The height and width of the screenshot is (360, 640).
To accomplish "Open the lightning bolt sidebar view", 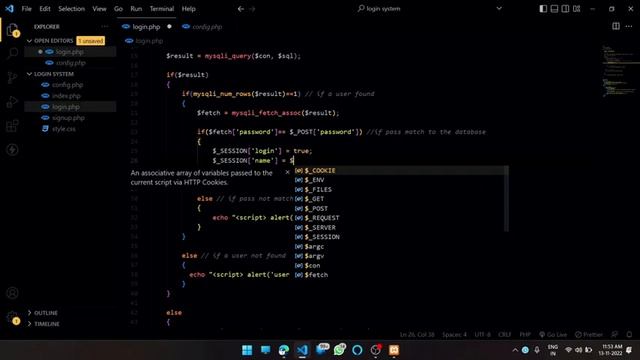I will coord(12,149).
